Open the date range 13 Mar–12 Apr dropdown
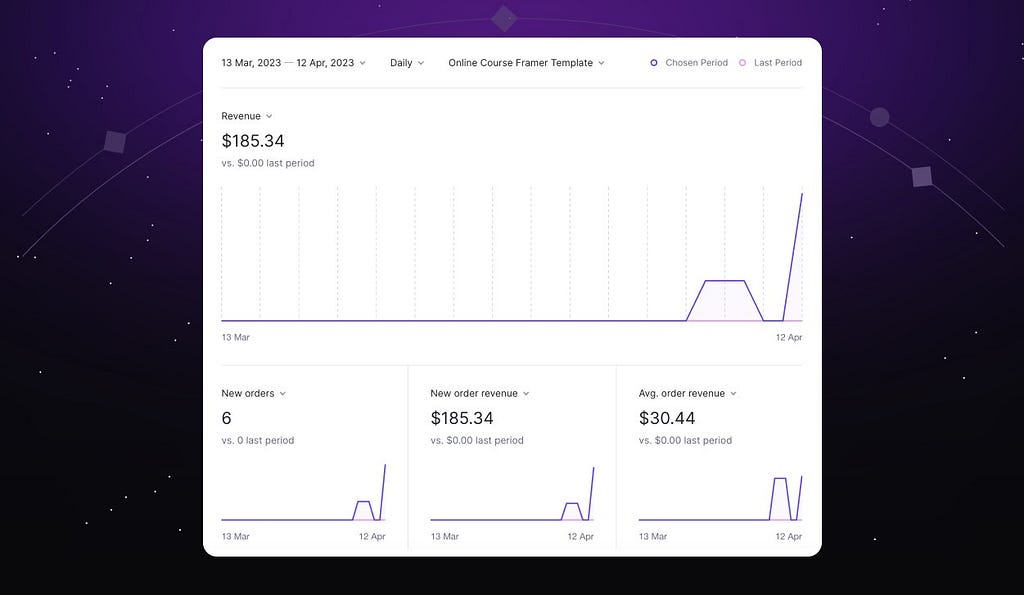This screenshot has height=595, width=1024. [293, 63]
